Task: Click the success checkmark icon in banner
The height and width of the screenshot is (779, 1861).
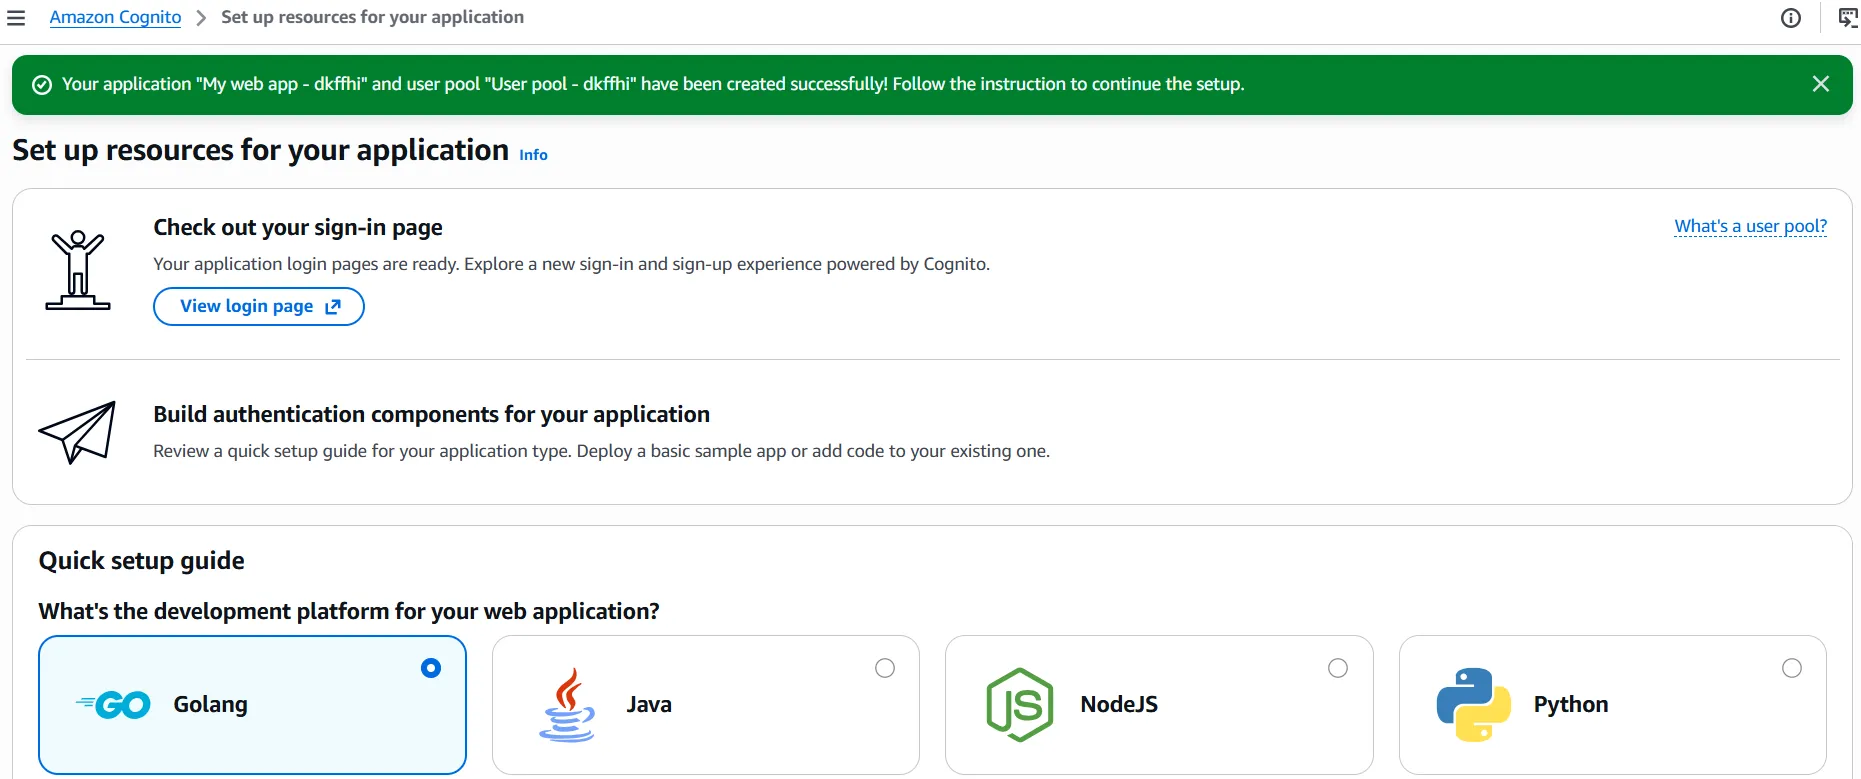Action: pos(42,85)
